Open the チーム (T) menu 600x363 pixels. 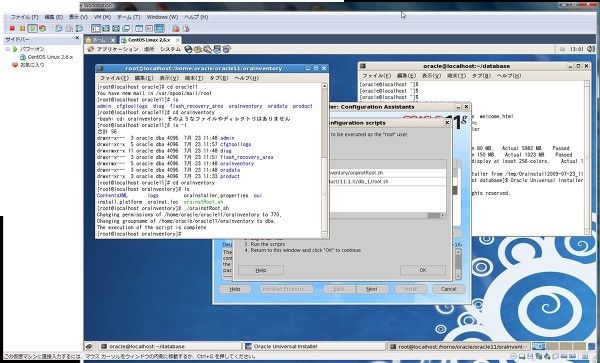tap(129, 17)
